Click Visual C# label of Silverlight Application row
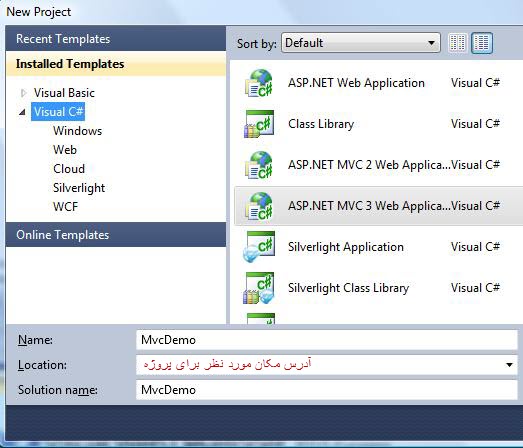The image size is (523, 448). click(475, 247)
